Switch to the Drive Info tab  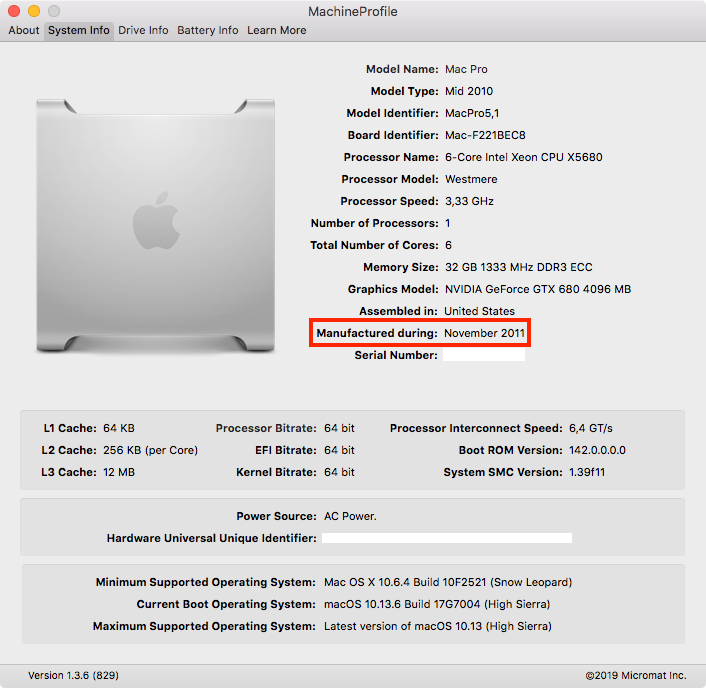(x=143, y=30)
